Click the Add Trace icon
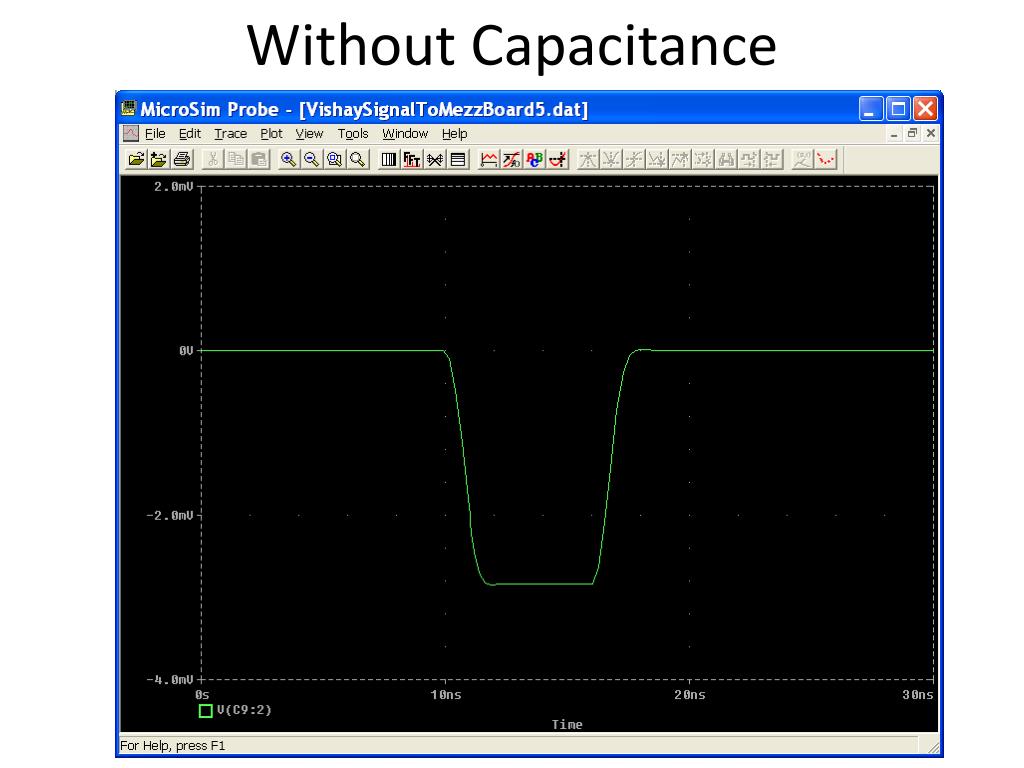 [488, 159]
